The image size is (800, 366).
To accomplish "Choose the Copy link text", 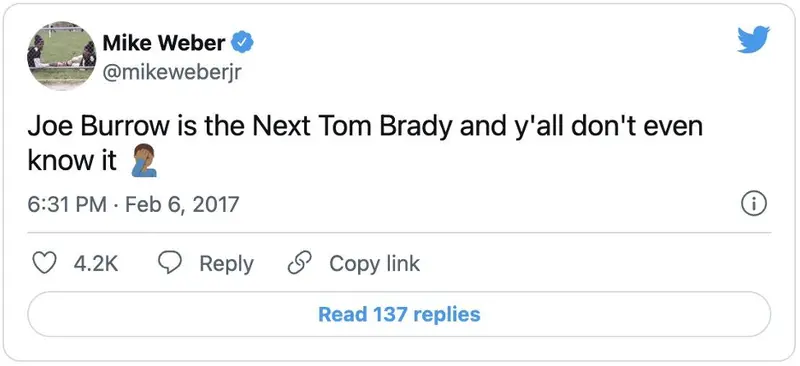I will [374, 263].
